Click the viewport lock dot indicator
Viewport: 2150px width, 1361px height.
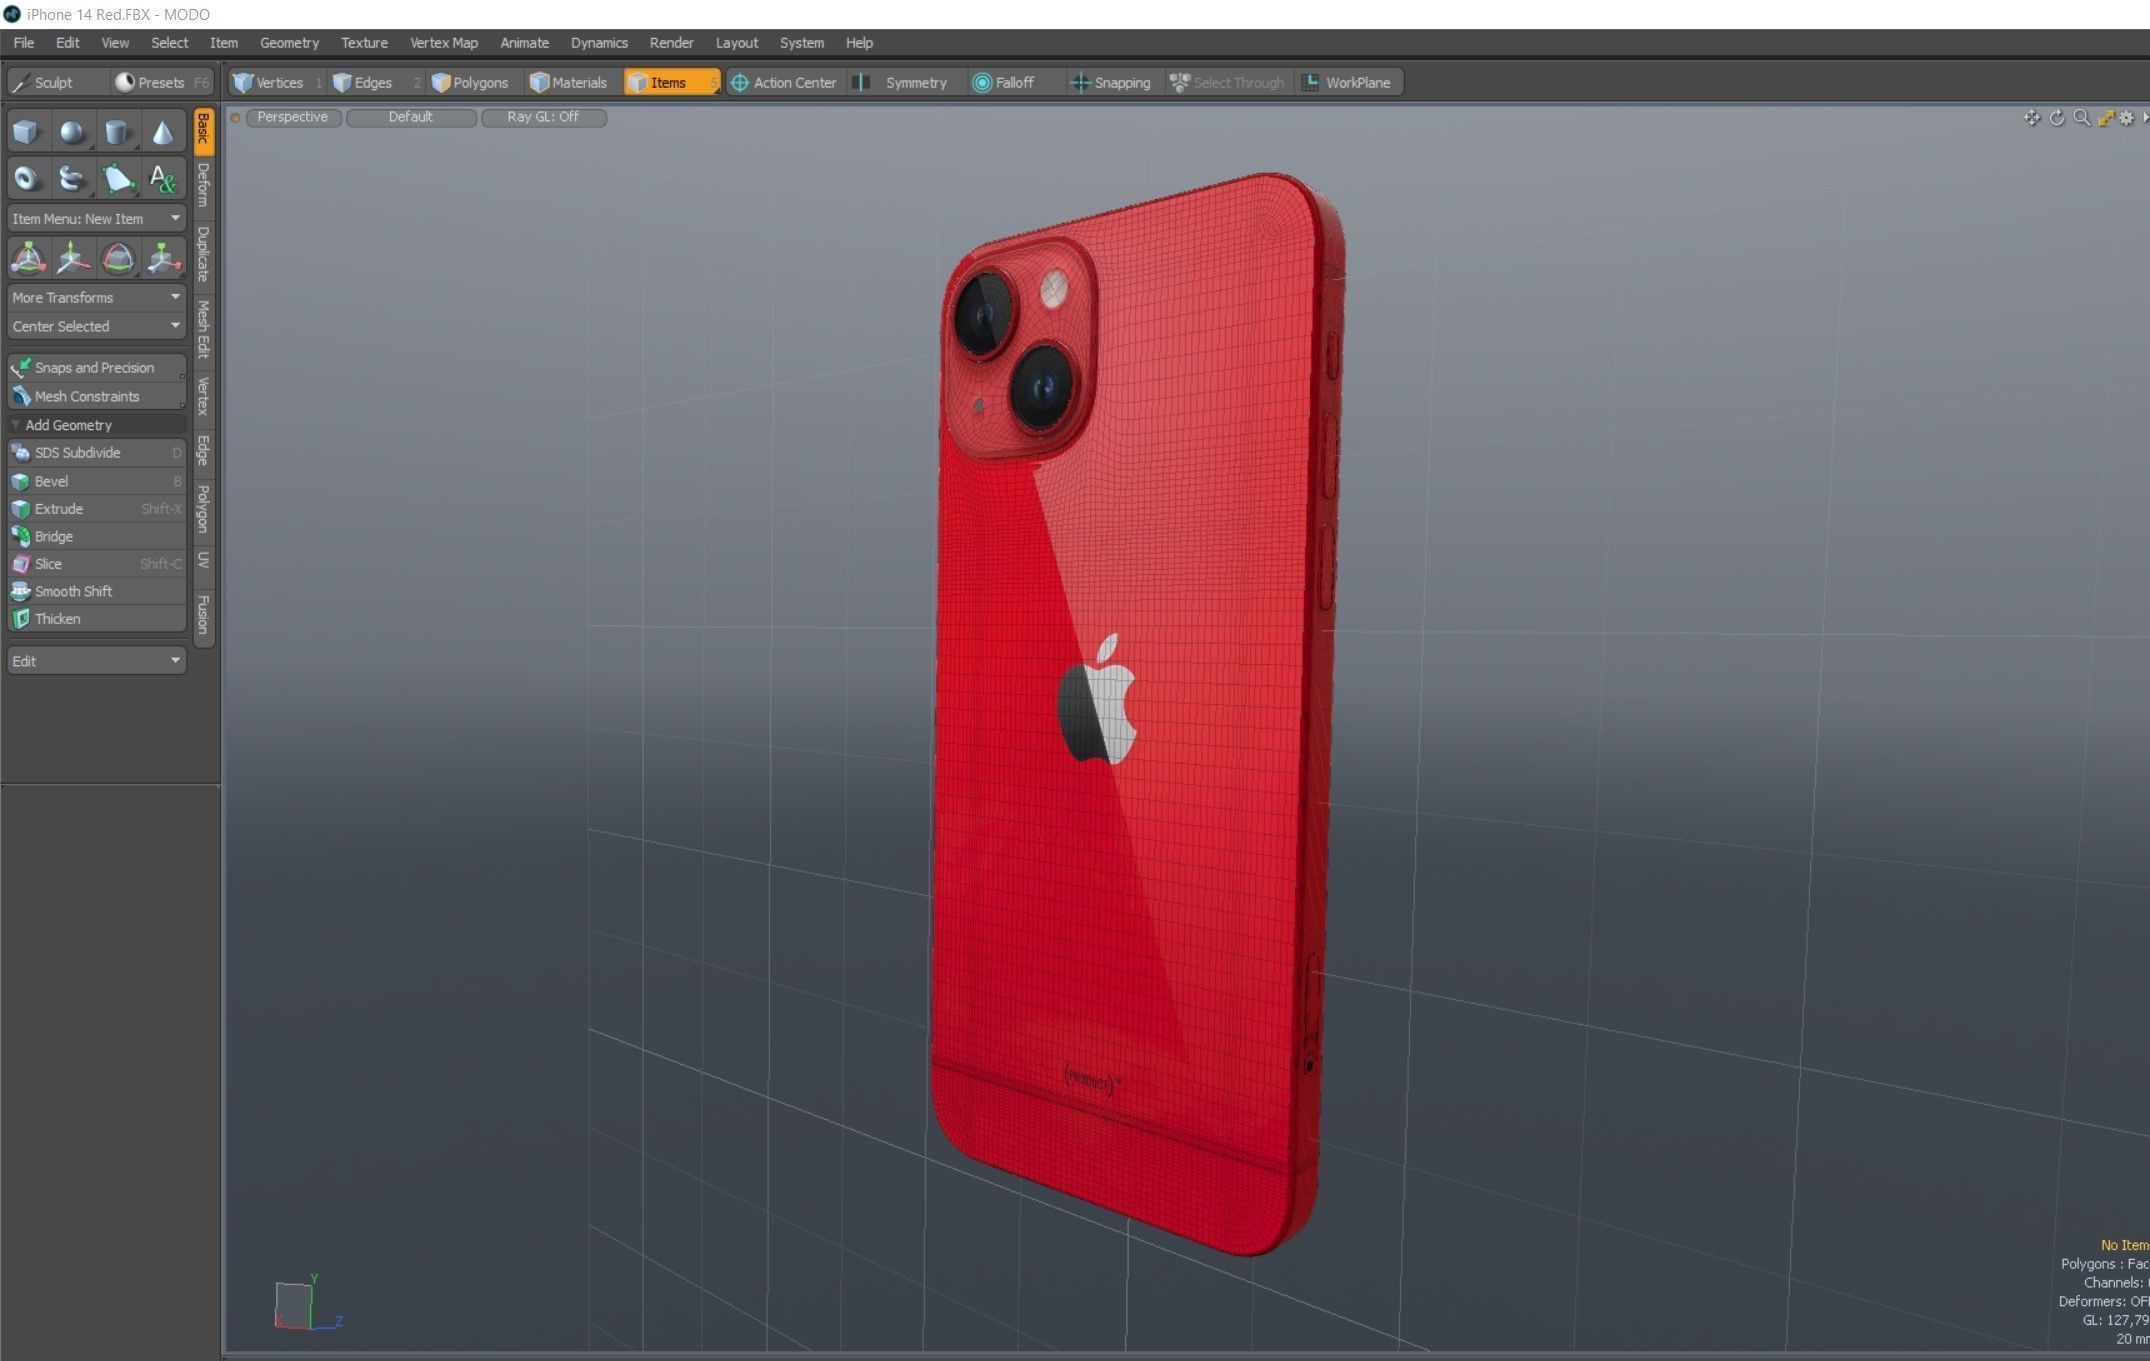[x=235, y=118]
